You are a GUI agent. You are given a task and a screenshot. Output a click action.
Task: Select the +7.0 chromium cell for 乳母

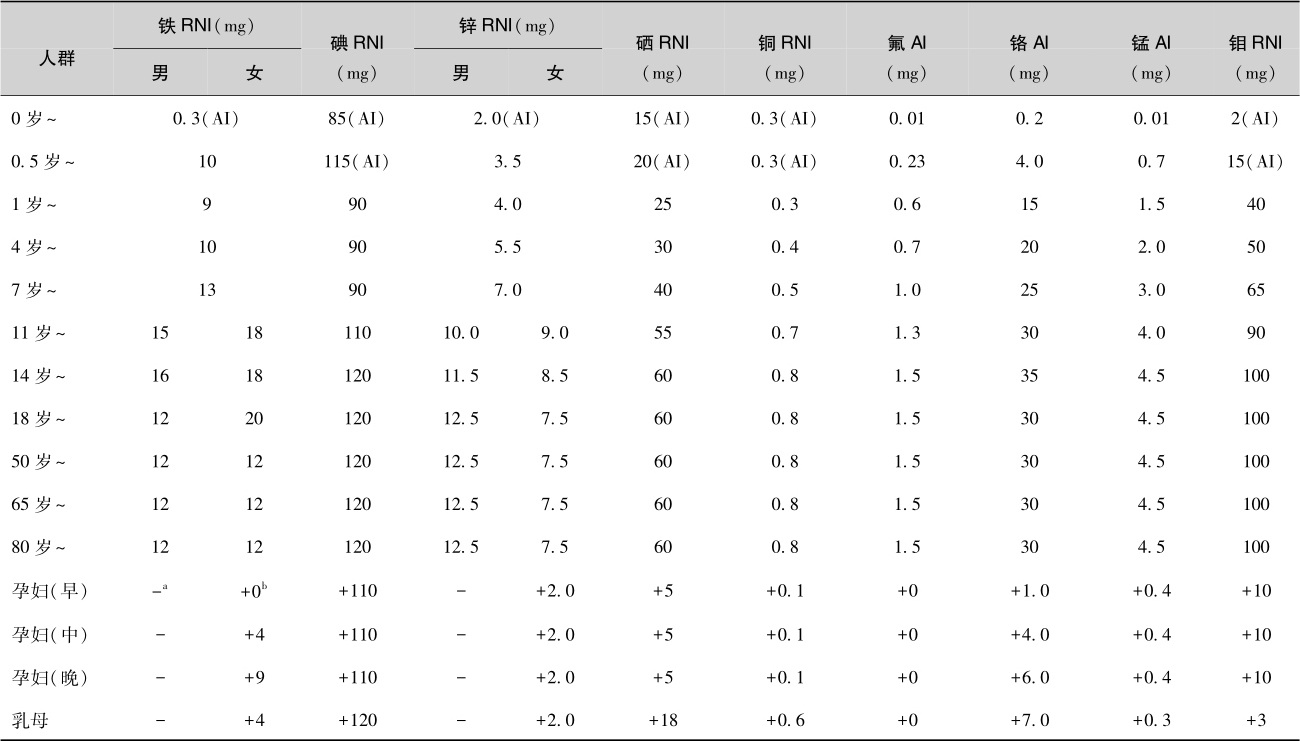click(1029, 720)
